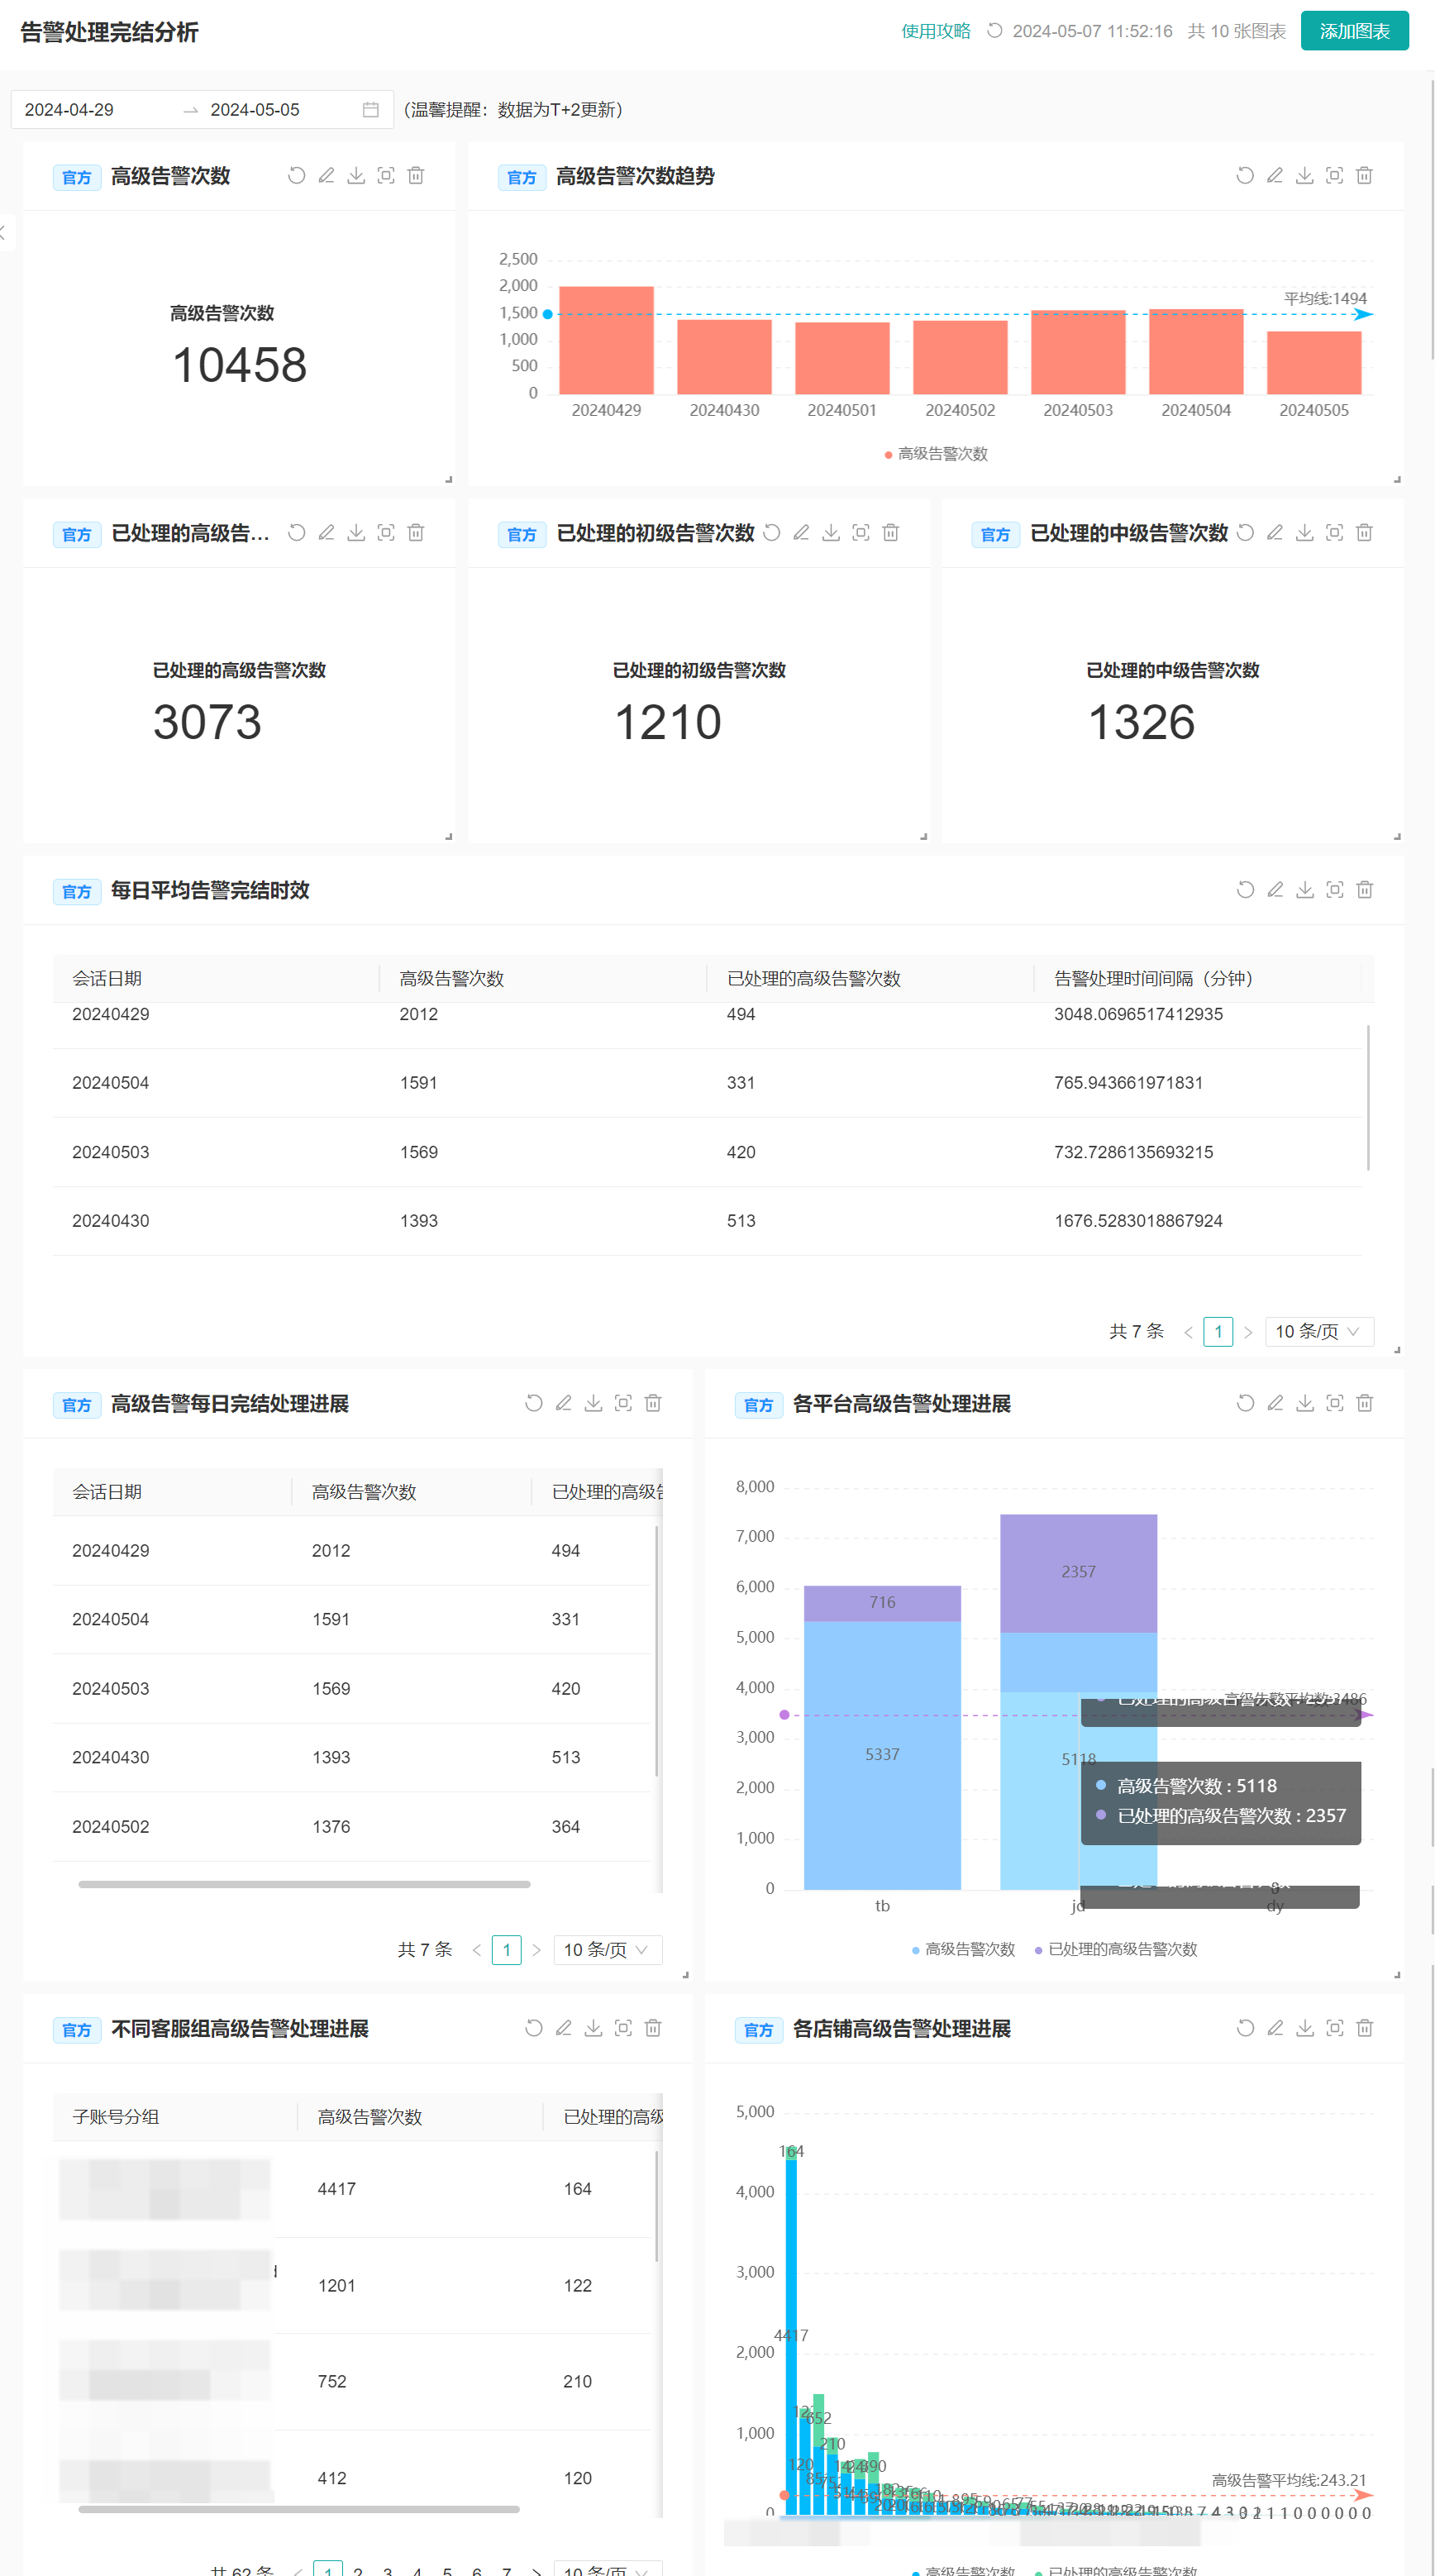Edit the 每日平均告警完结时效 table
This screenshot has height=2576, width=1435.
pos(1275,890)
